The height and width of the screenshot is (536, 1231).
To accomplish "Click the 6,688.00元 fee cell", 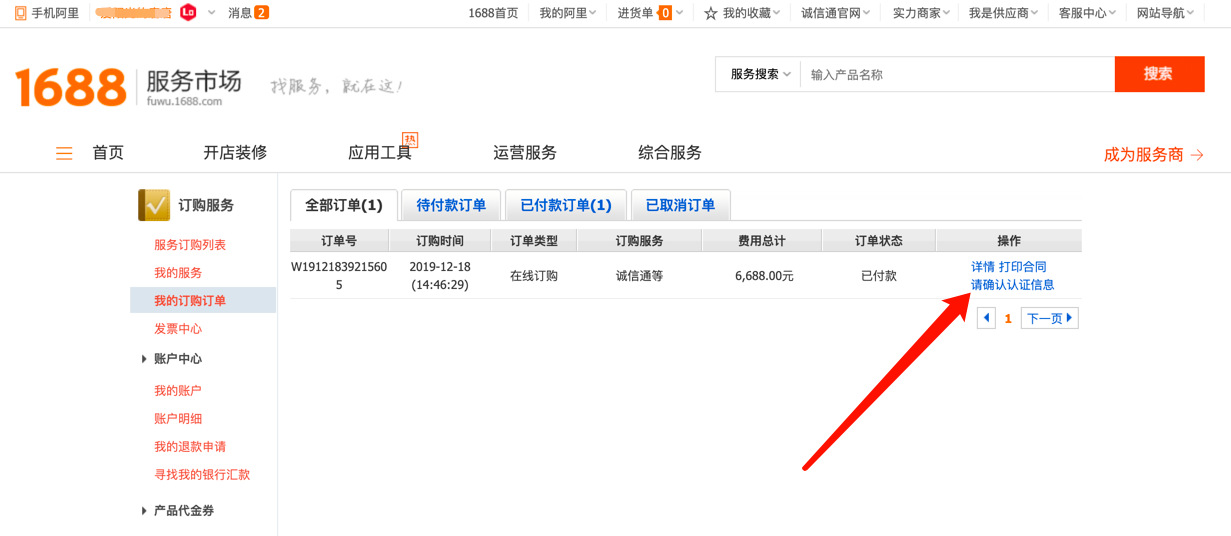I will pos(764,276).
